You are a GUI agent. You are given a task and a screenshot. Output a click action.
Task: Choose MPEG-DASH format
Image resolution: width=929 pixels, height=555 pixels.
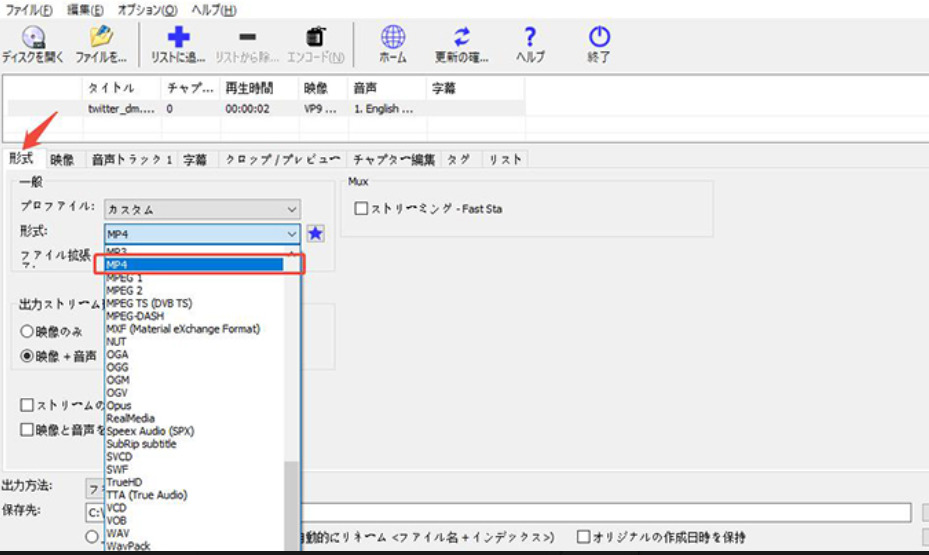[x=194, y=316]
